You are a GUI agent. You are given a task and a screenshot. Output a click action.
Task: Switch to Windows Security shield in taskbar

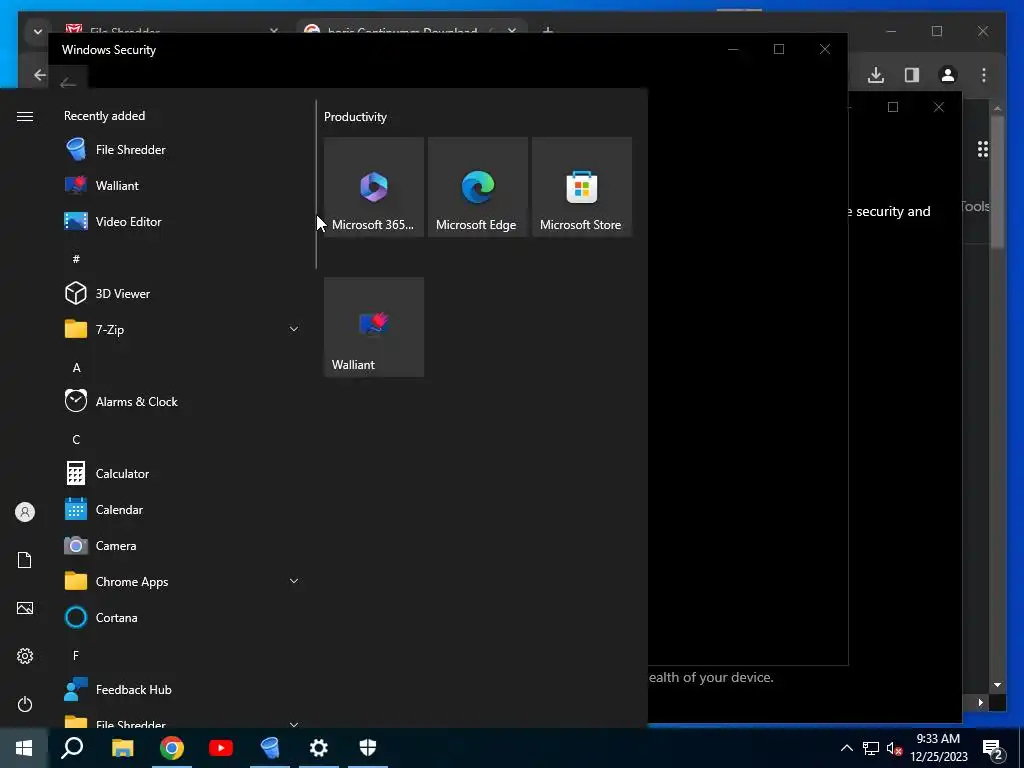[368, 748]
